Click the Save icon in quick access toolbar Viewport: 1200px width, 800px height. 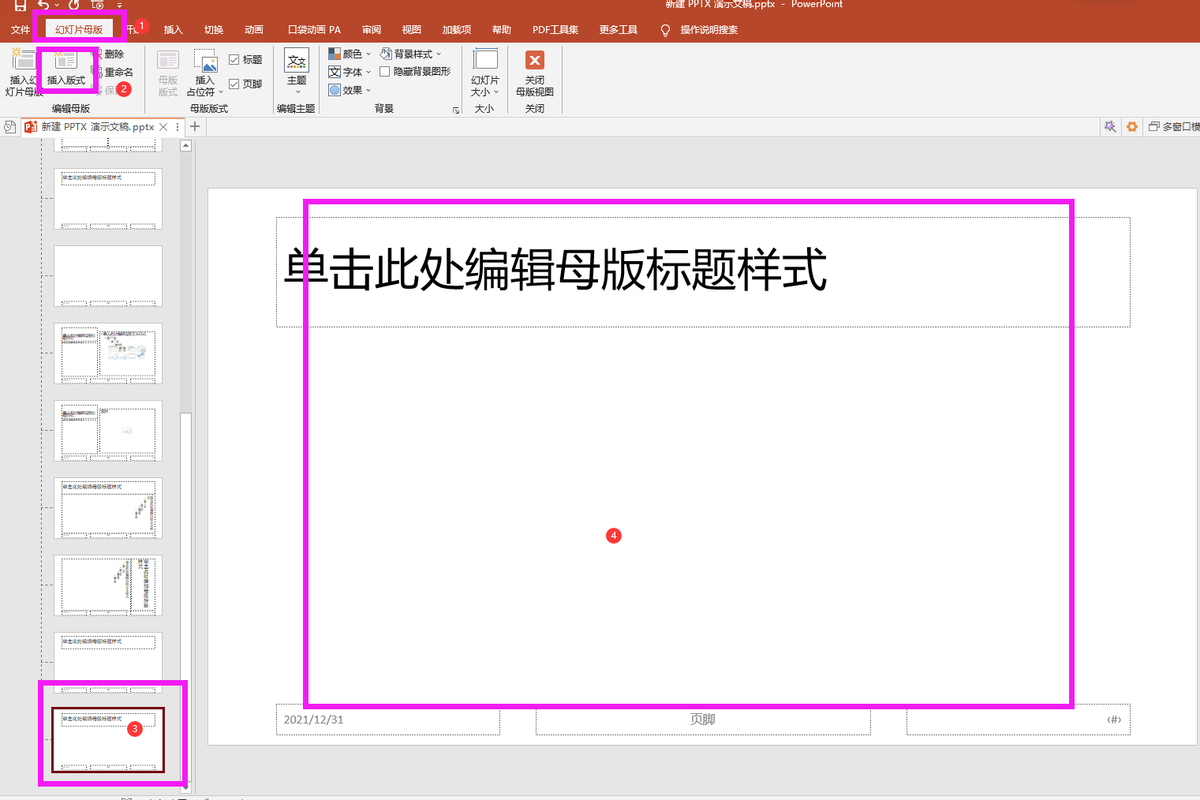(x=20, y=5)
